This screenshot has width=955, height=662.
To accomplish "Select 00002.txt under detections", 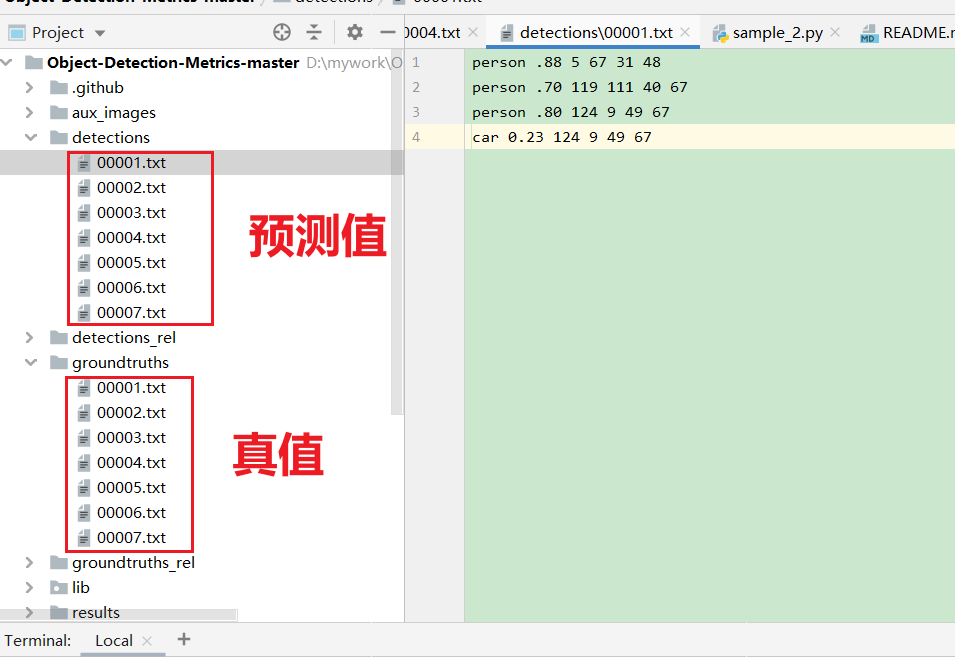I will (x=132, y=188).
